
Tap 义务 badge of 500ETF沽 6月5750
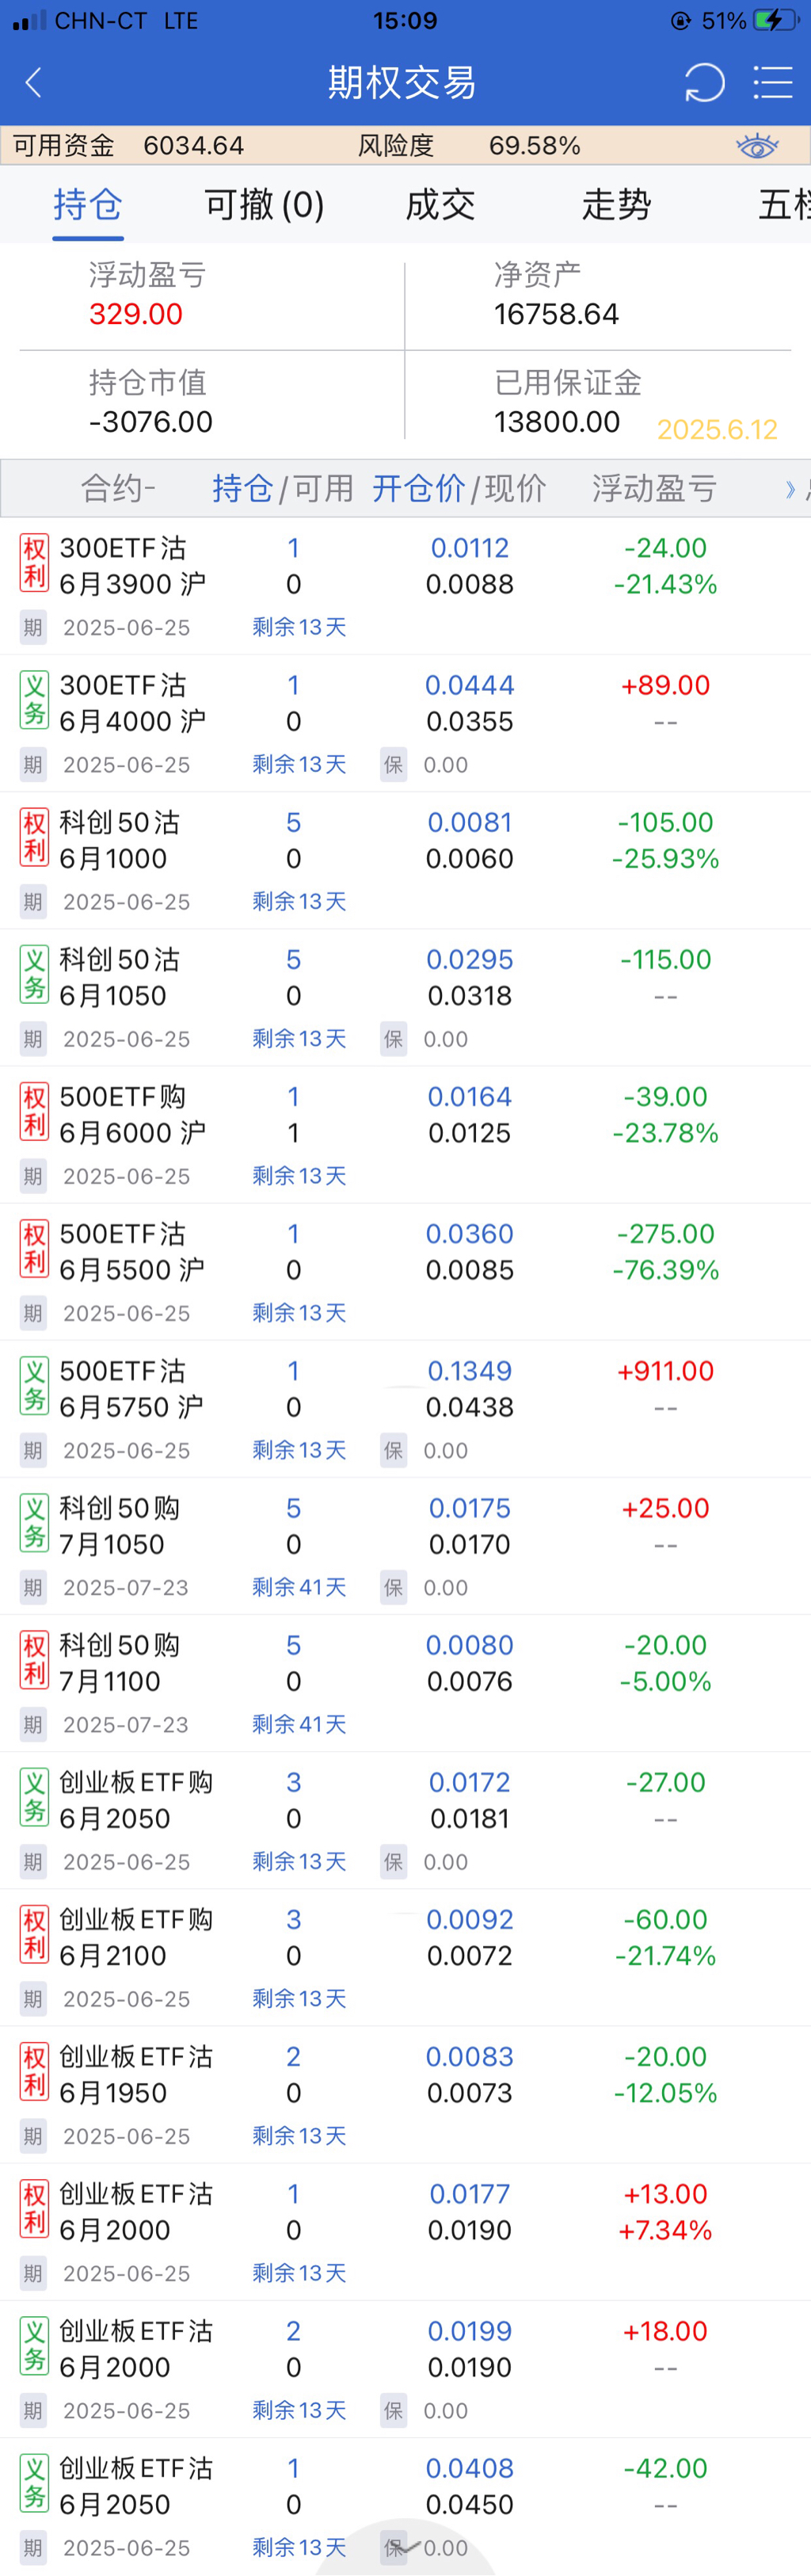[34, 1387]
